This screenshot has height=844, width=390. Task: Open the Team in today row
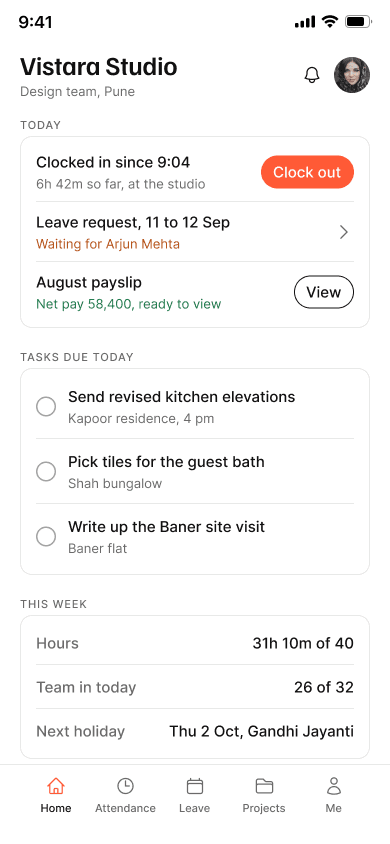(x=195, y=687)
